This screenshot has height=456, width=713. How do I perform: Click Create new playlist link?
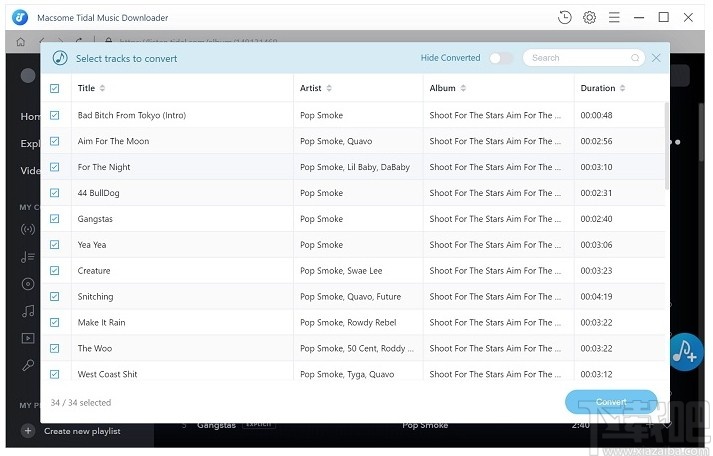click(x=82, y=431)
